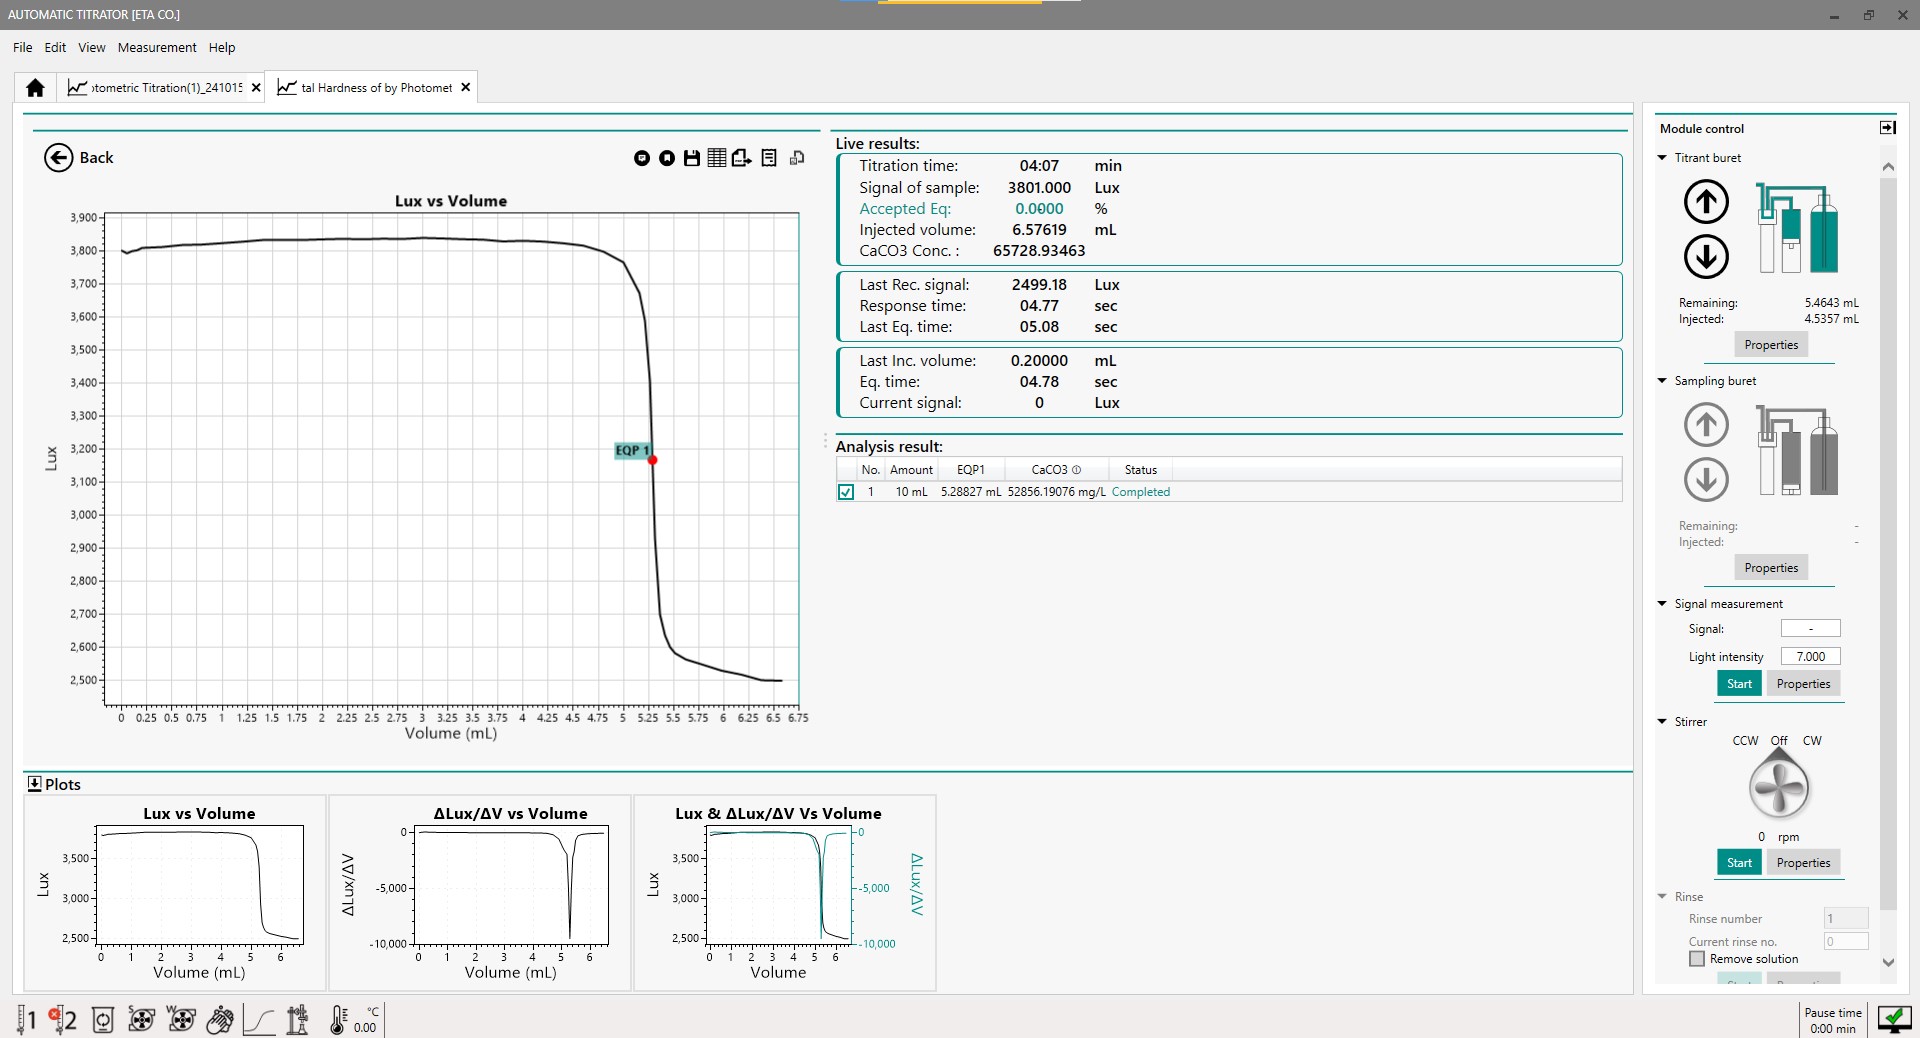
Task: Export results to PDF icon
Action: [742, 158]
